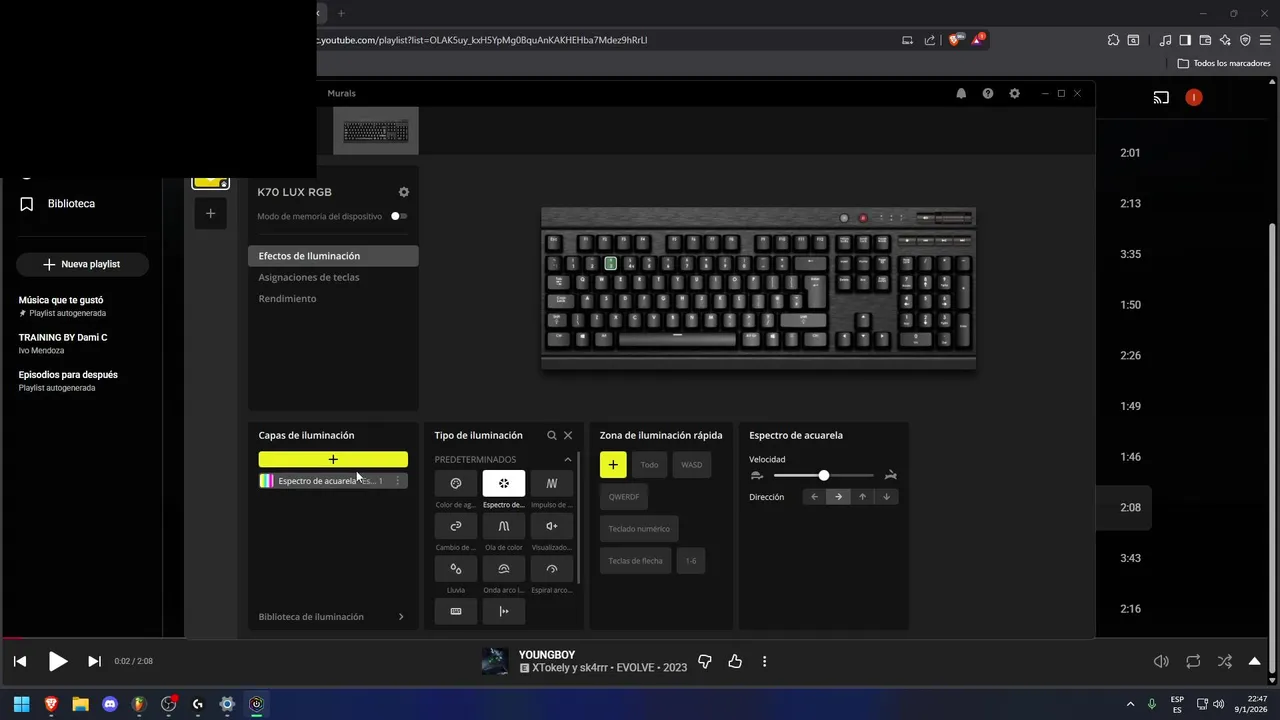Screen dimensions: 1280x720
Task: Choose Impulso de color lighting type
Action: coord(551,484)
